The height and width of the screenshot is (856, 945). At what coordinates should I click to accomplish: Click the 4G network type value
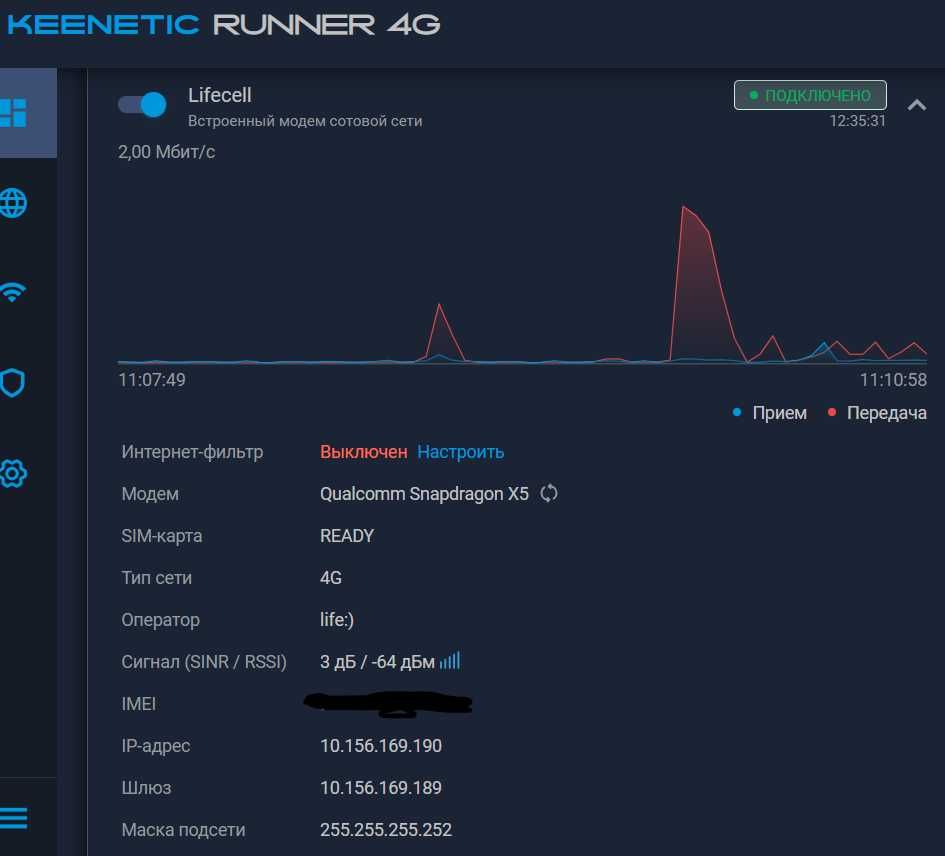click(x=331, y=578)
